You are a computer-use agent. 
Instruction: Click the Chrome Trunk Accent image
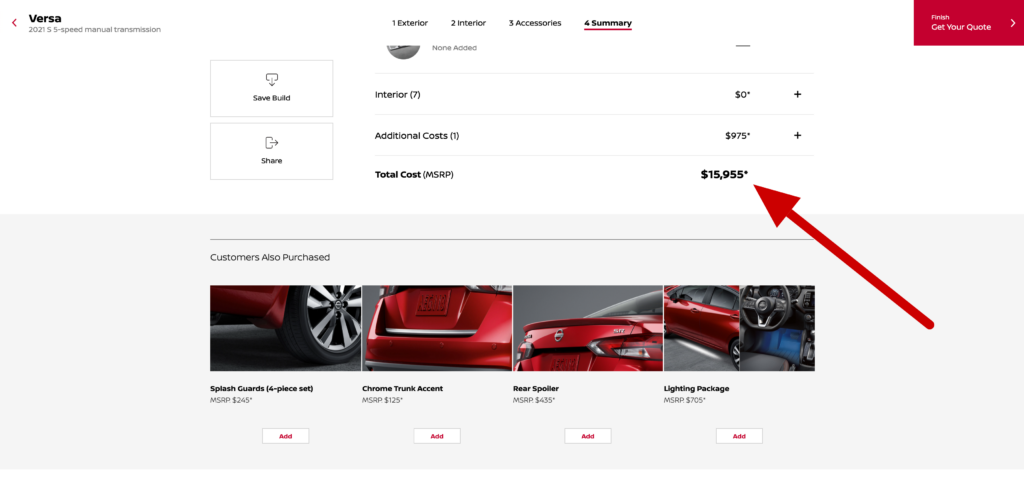(437, 328)
